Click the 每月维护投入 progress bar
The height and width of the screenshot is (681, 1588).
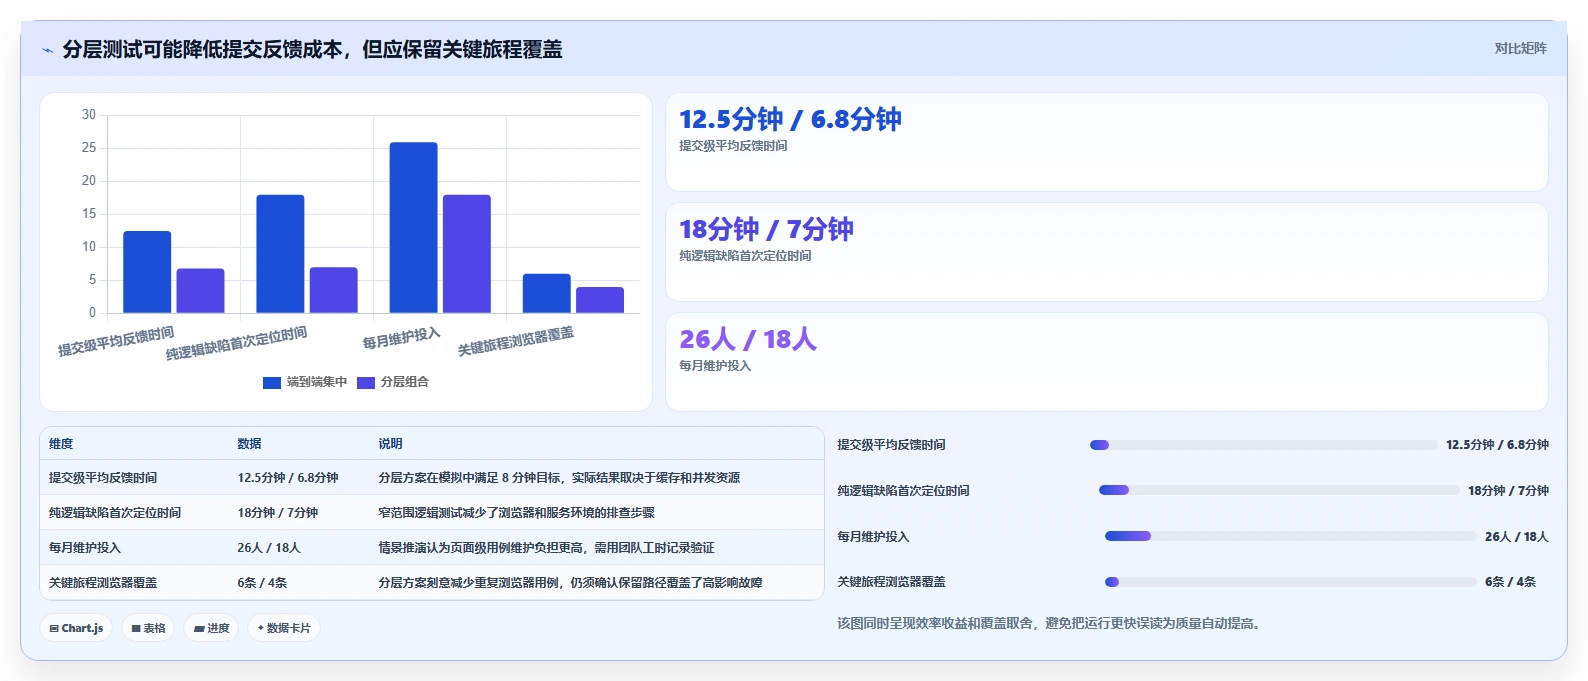click(x=1291, y=536)
